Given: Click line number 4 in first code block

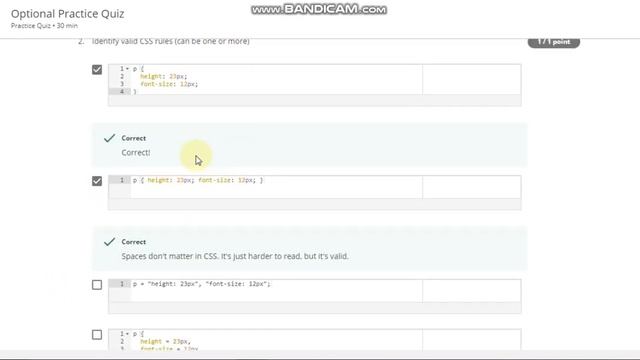Looking at the screenshot, I should [122, 91].
